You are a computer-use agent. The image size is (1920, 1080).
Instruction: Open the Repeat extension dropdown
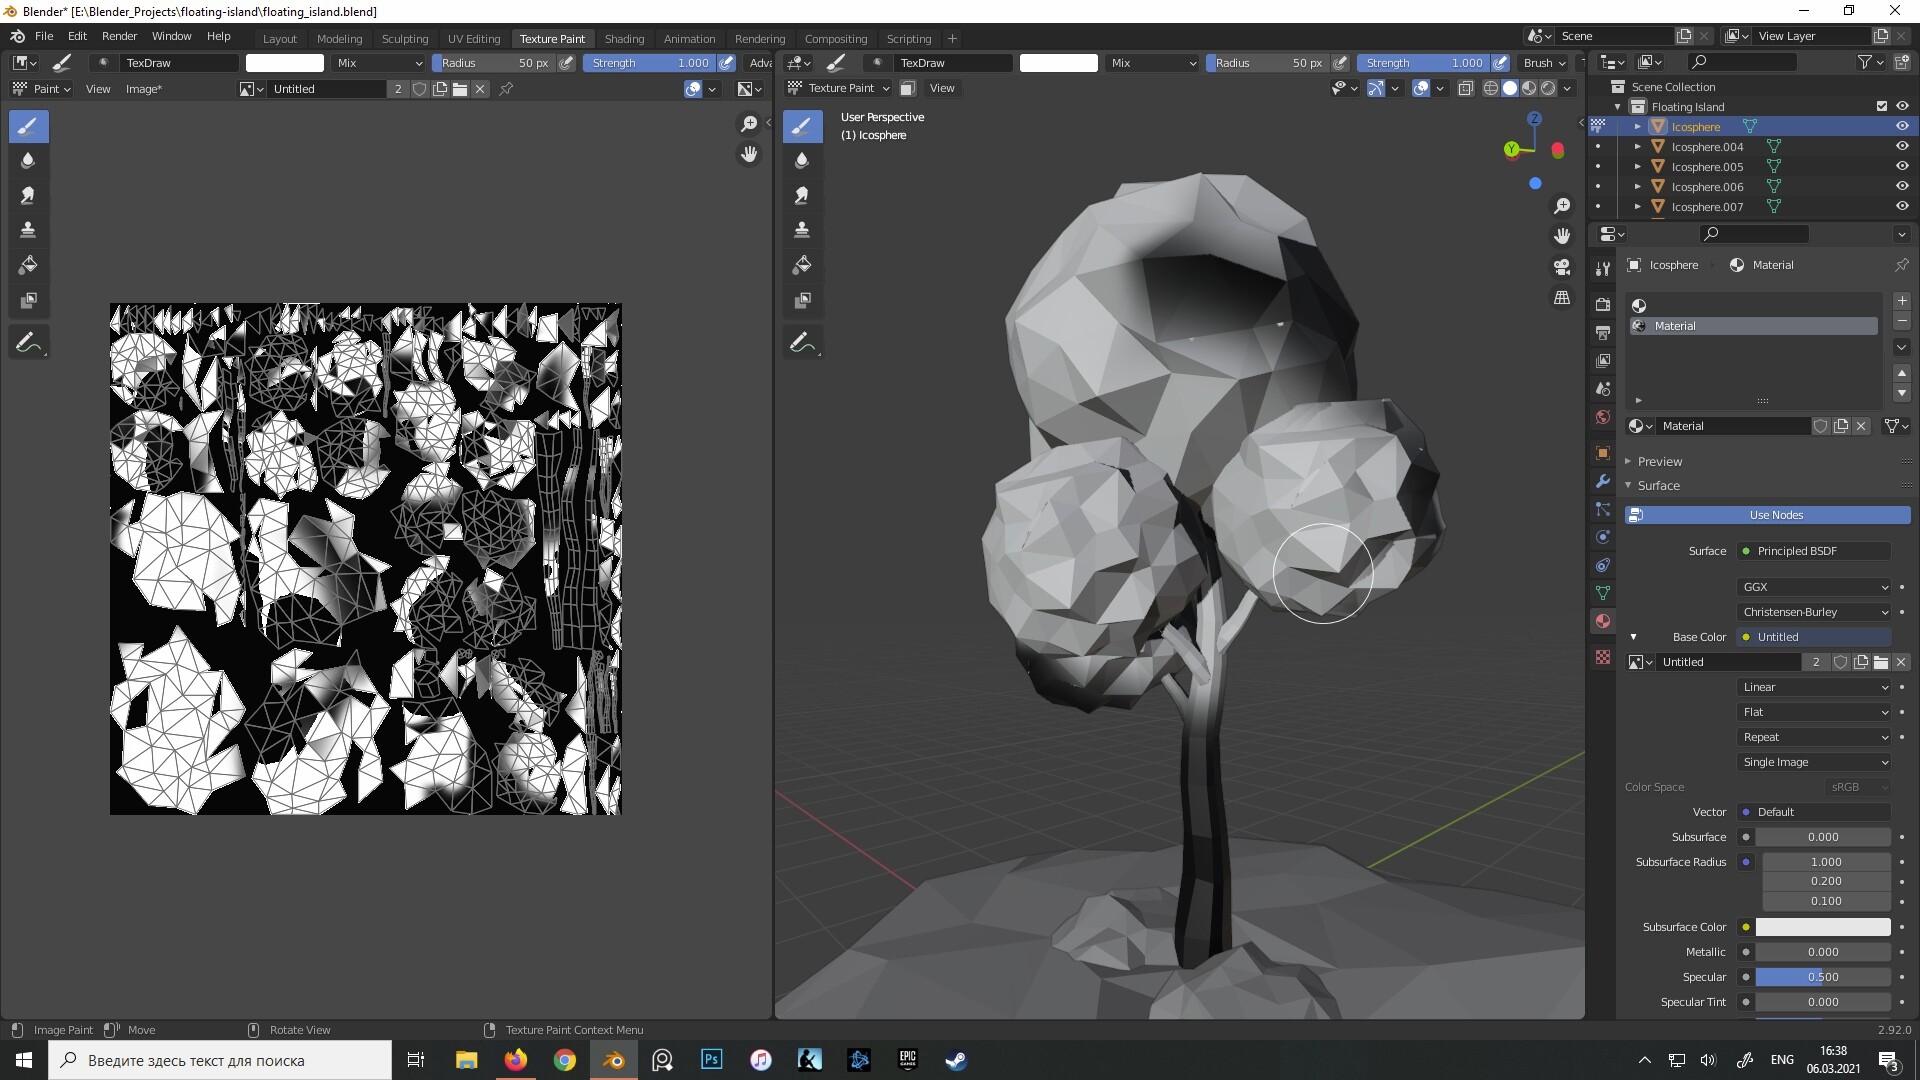pos(1815,737)
